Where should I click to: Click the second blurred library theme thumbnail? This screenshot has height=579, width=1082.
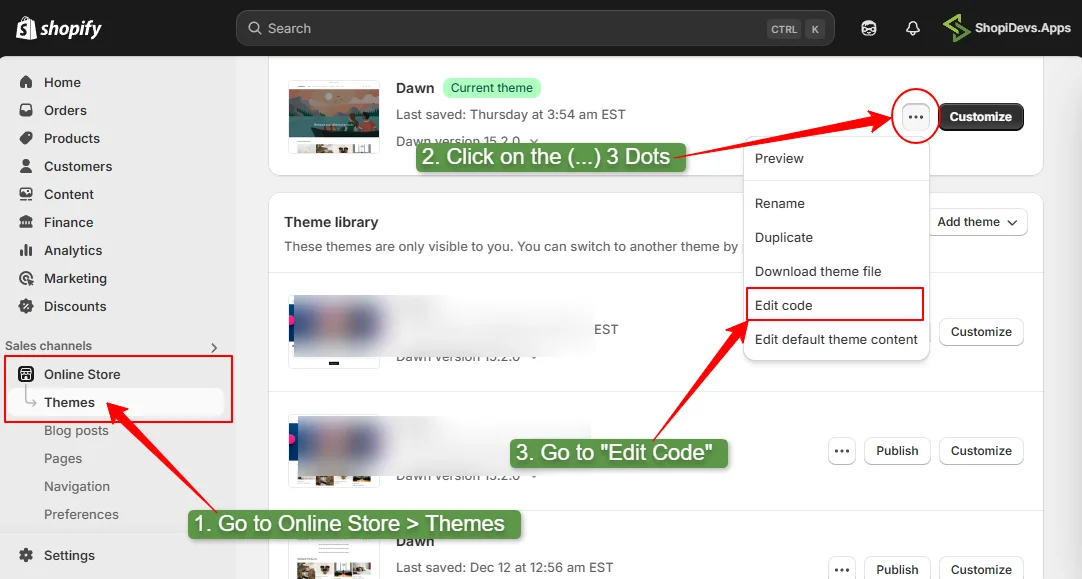(334, 451)
